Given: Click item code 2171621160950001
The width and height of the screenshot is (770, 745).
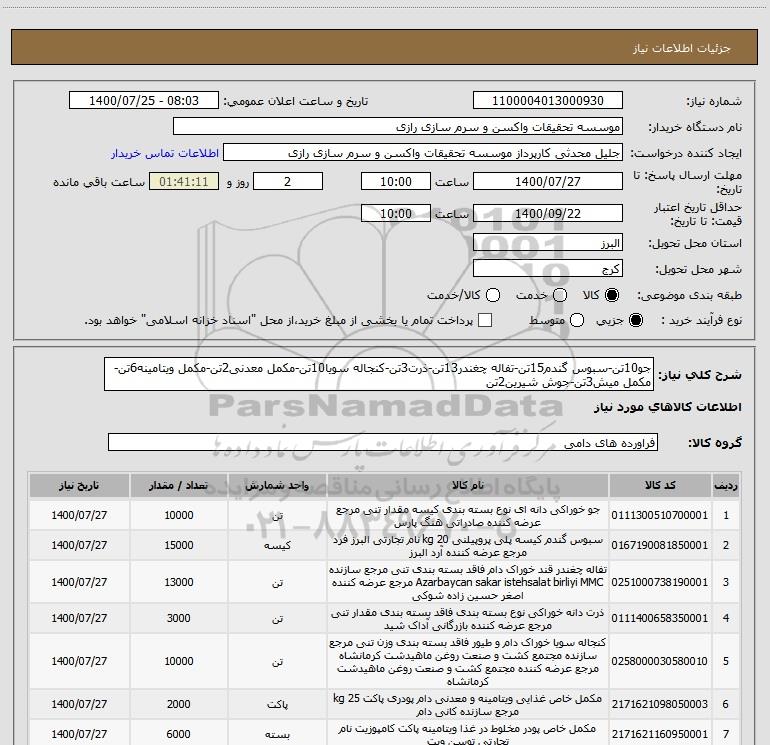Looking at the screenshot, I should pos(660,734).
